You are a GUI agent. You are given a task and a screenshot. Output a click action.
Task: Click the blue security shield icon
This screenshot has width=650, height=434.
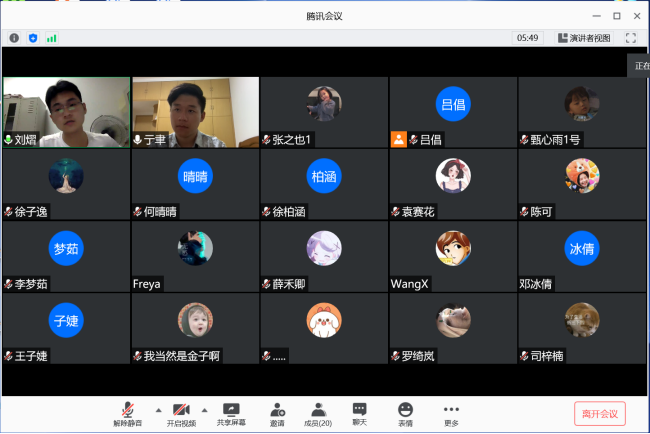33,38
